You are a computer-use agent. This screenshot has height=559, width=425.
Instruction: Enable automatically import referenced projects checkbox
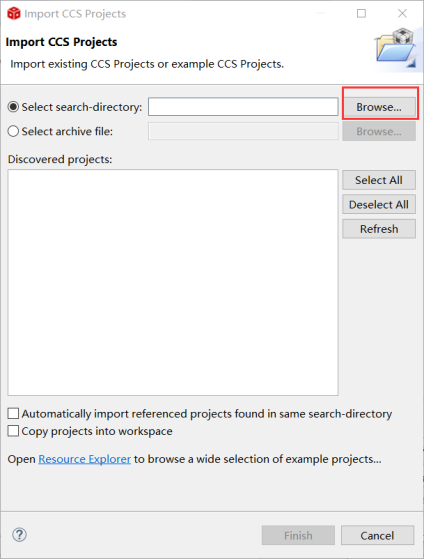(13, 414)
